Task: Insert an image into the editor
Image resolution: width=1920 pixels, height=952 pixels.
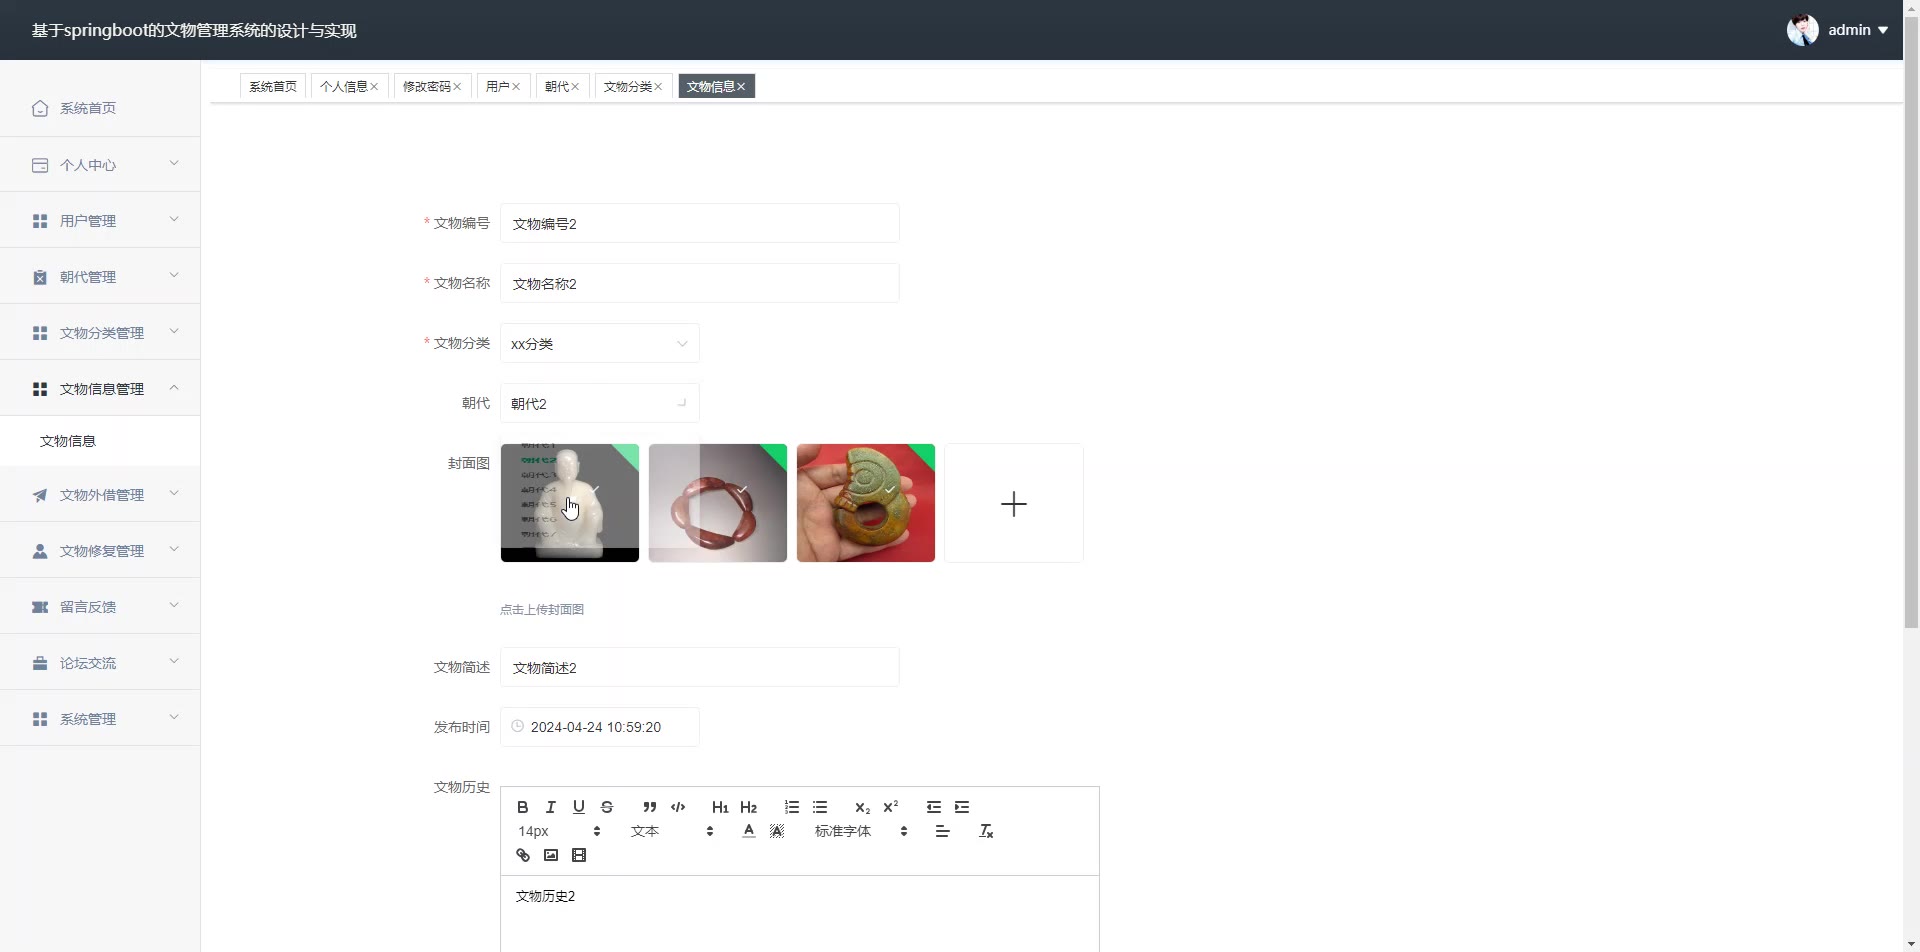Action: click(550, 855)
